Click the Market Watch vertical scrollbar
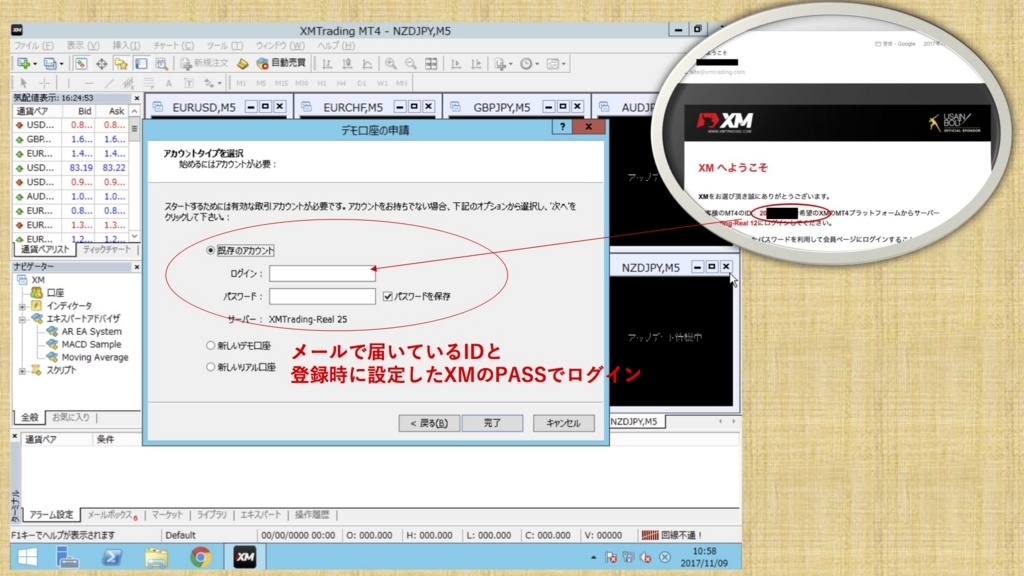1024x576 pixels. [x=135, y=173]
